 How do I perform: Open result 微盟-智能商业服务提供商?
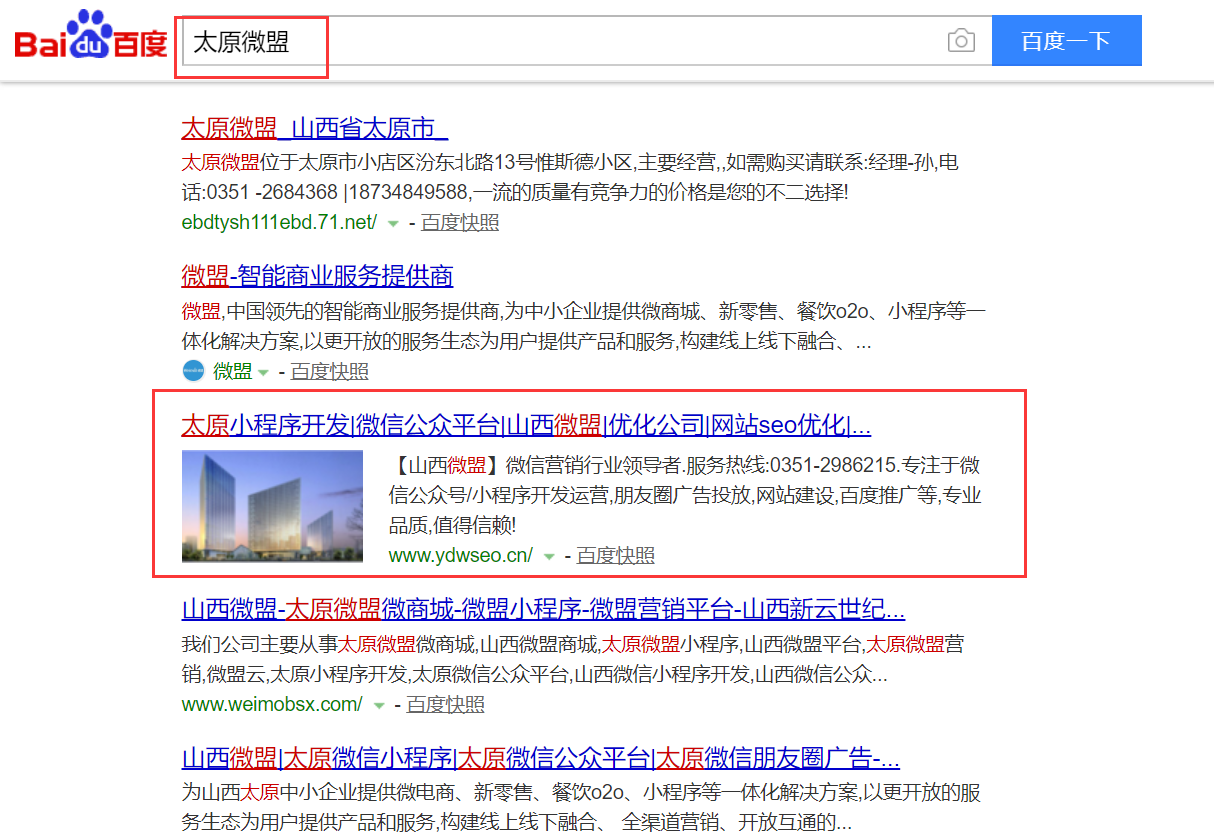point(317,276)
